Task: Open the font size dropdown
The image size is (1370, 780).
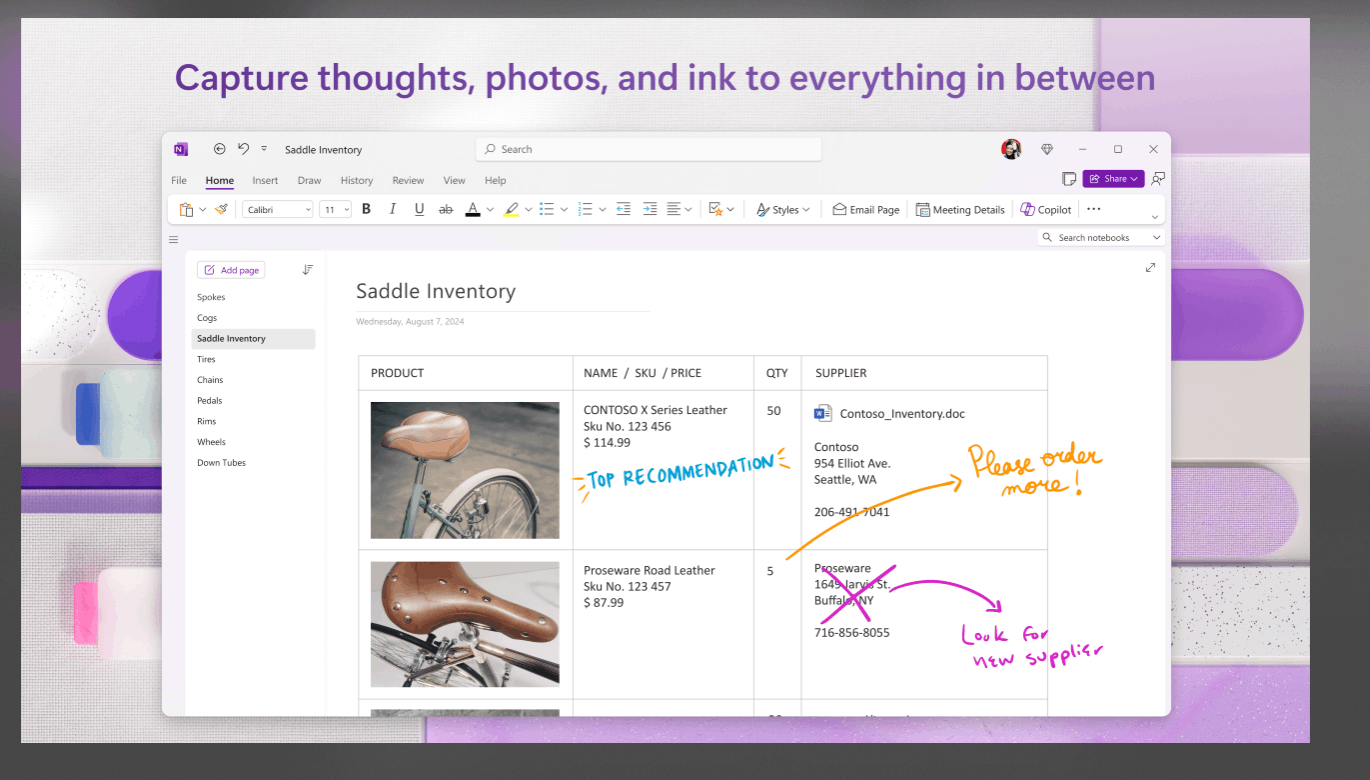Action: pos(335,209)
